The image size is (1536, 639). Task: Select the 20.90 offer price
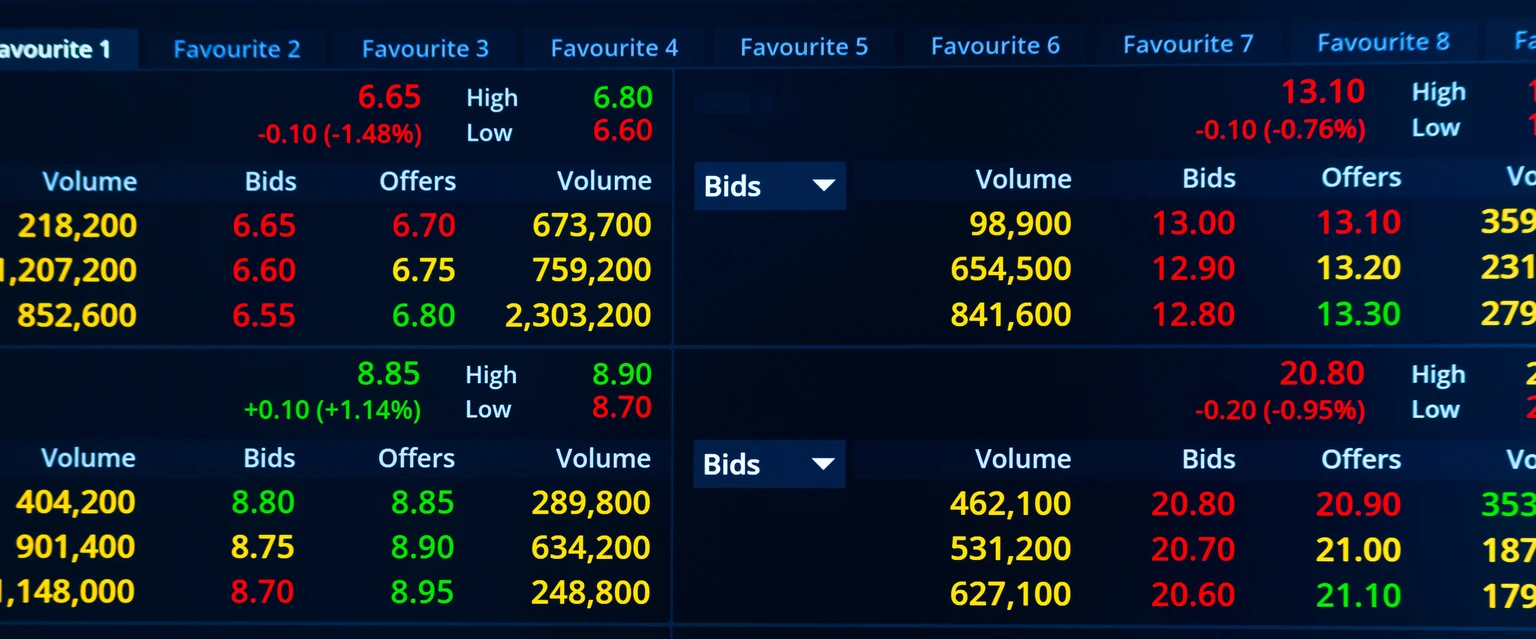[1358, 504]
